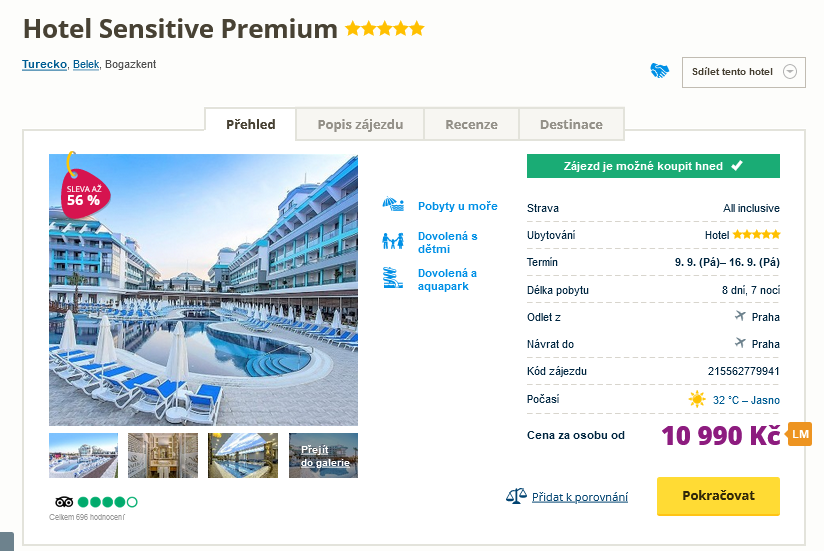
Task: Click the orange LM last minute badge
Action: (799, 434)
